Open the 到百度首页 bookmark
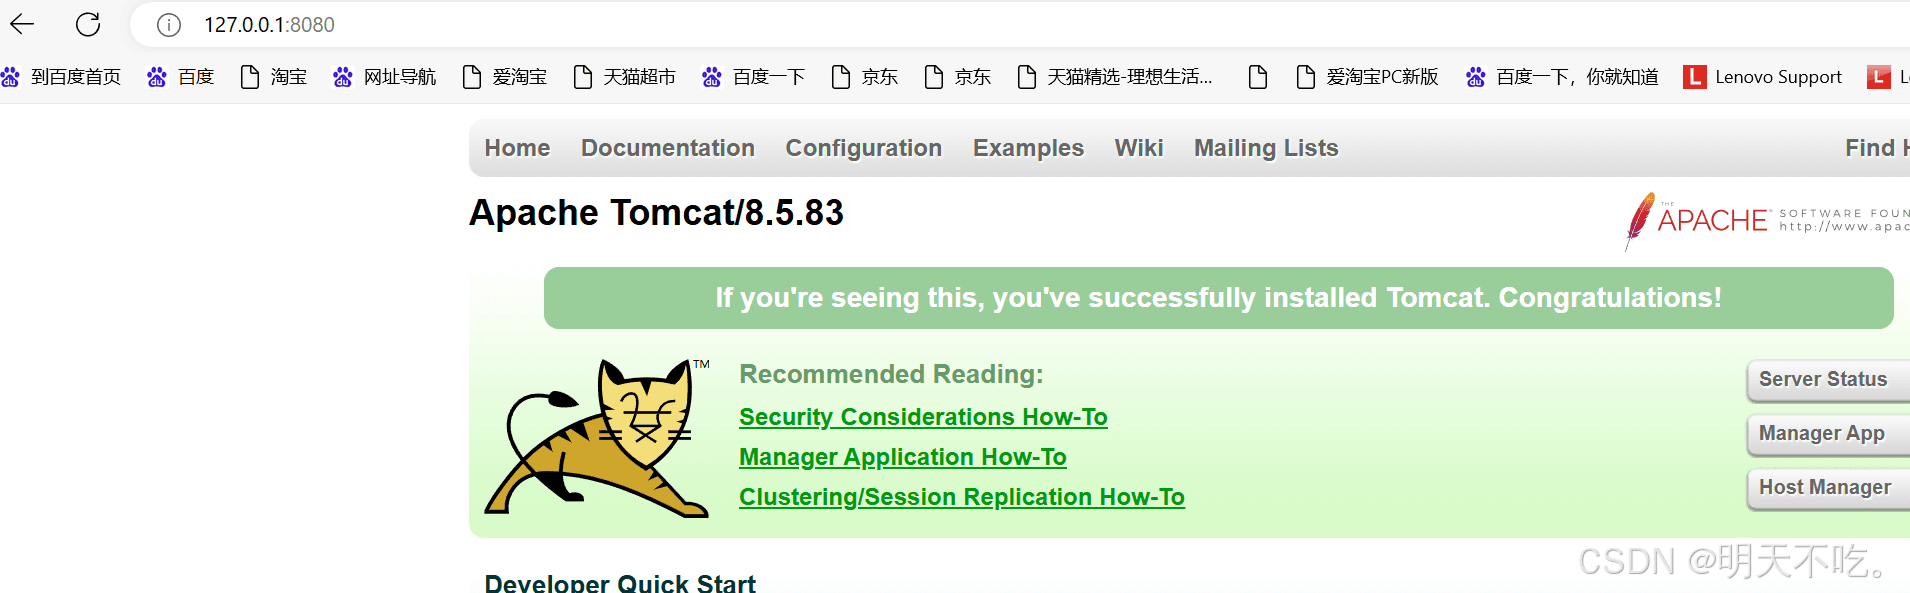This screenshot has width=1910, height=593. 62,77
